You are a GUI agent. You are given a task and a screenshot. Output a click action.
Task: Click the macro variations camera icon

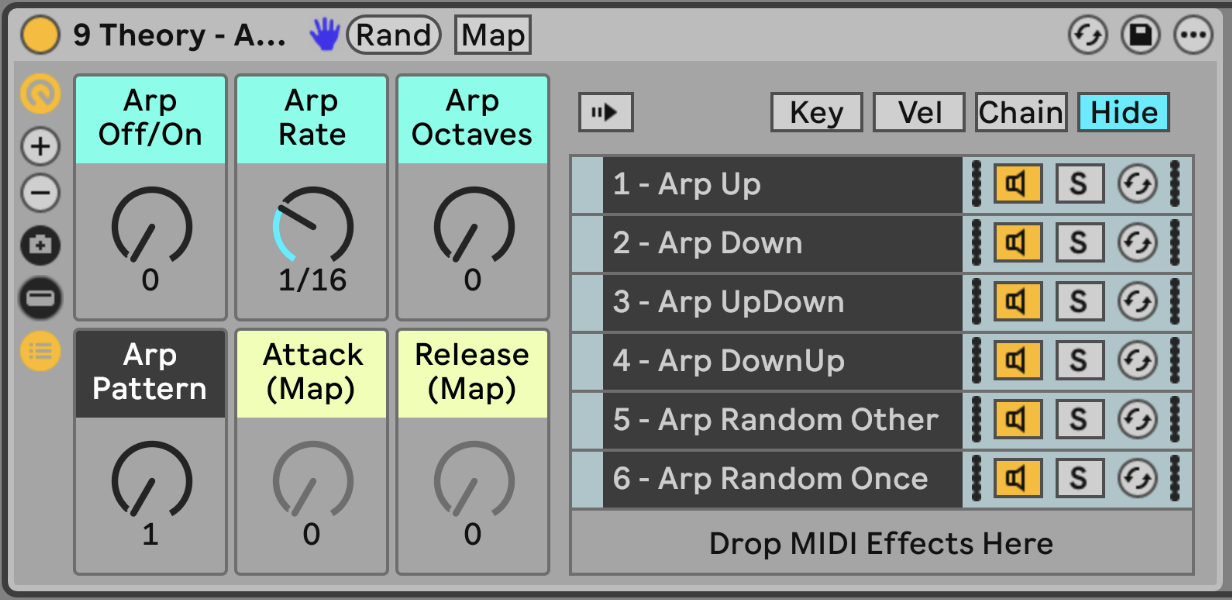point(41,245)
